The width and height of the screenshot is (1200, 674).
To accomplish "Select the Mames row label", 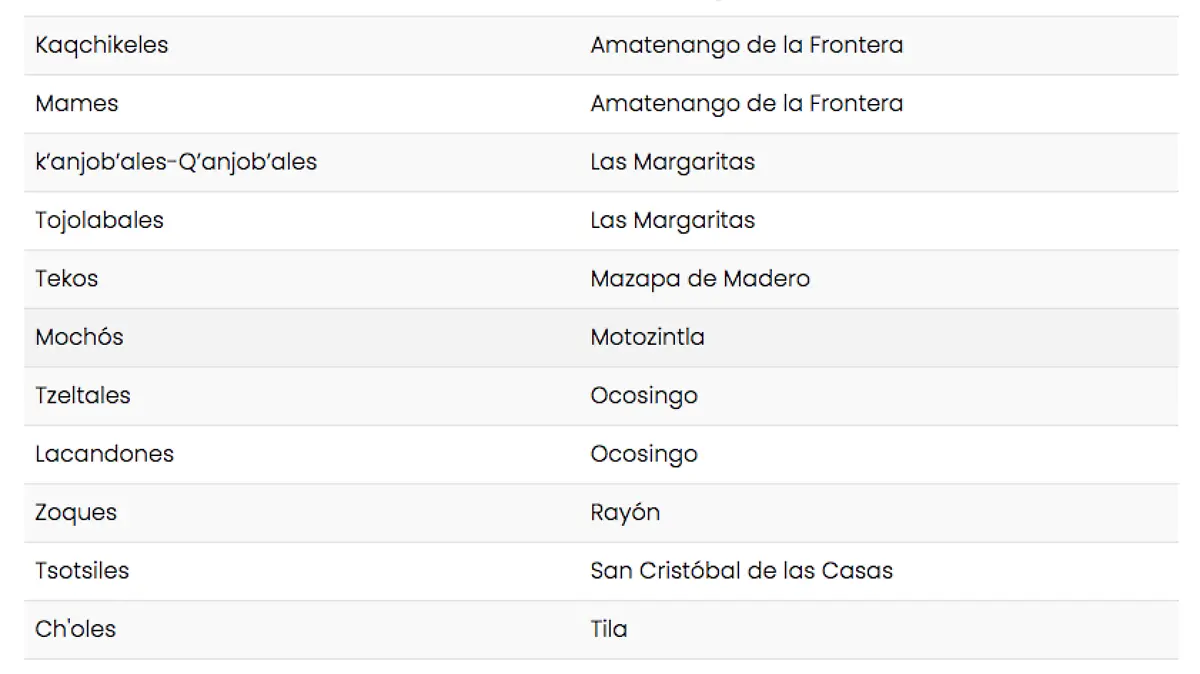I will (77, 103).
